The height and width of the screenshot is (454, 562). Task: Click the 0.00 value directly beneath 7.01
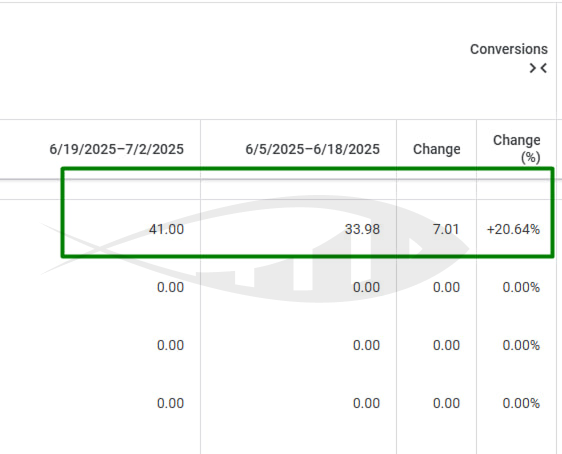click(446, 287)
